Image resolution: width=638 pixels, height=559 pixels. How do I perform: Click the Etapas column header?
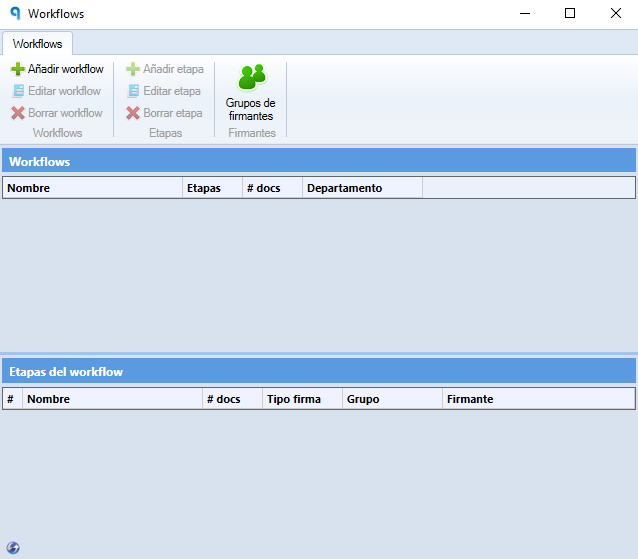pos(212,188)
